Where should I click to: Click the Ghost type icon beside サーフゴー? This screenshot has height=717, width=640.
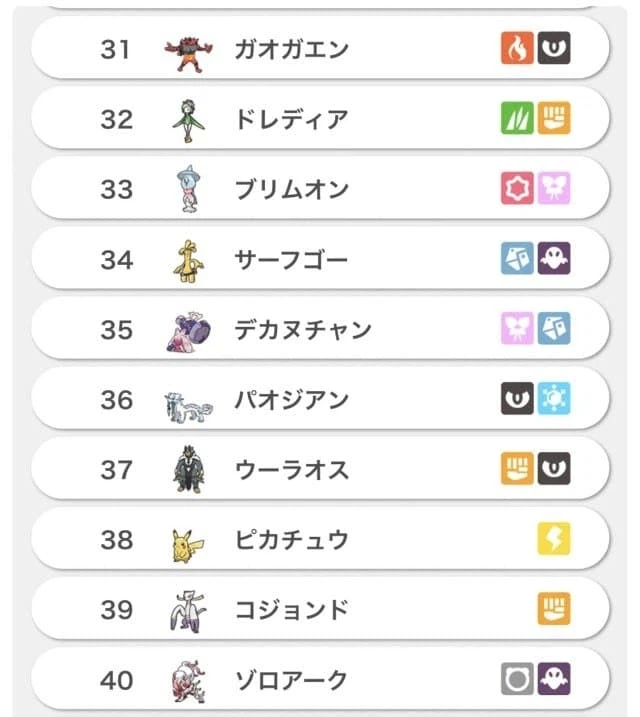coord(554,260)
